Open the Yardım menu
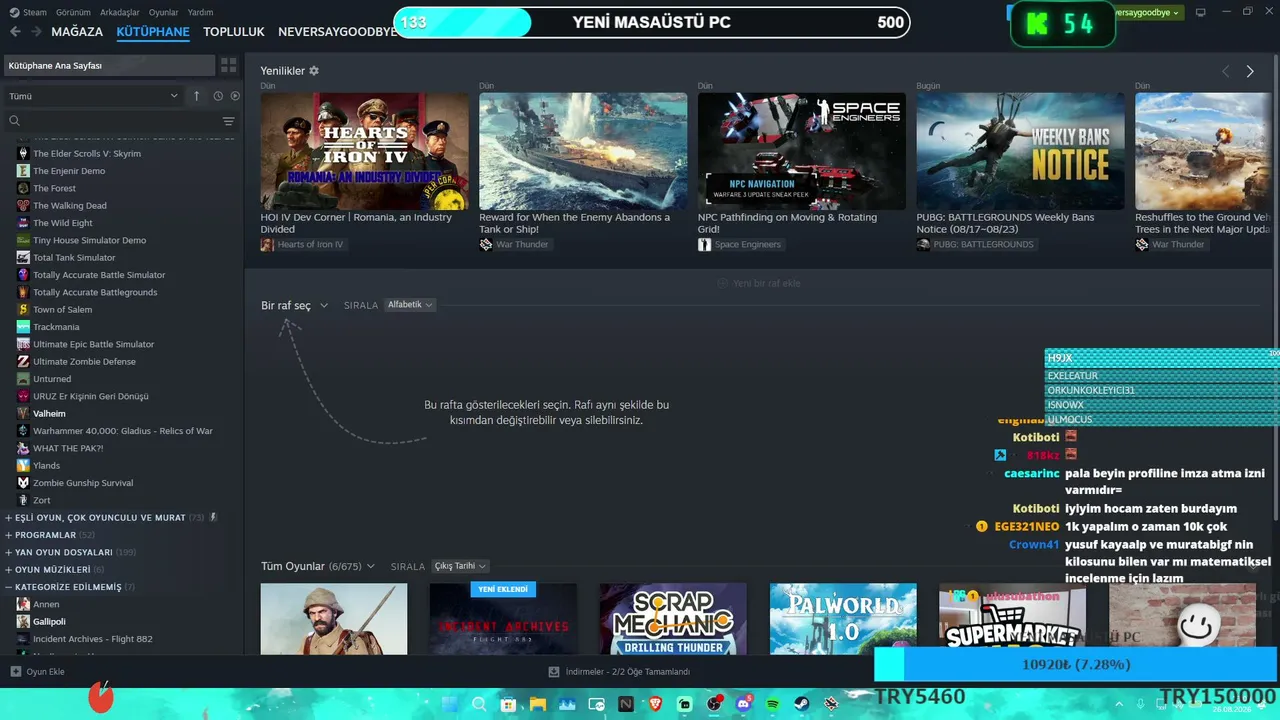 [x=200, y=12]
